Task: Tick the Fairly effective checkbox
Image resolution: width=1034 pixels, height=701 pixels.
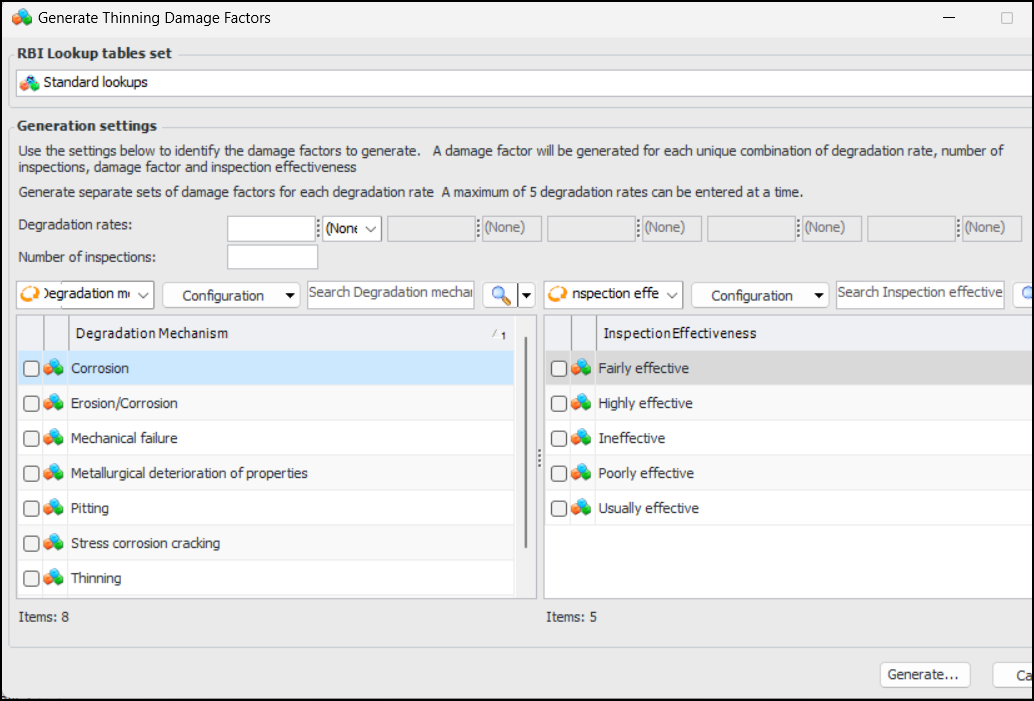Action: [559, 369]
